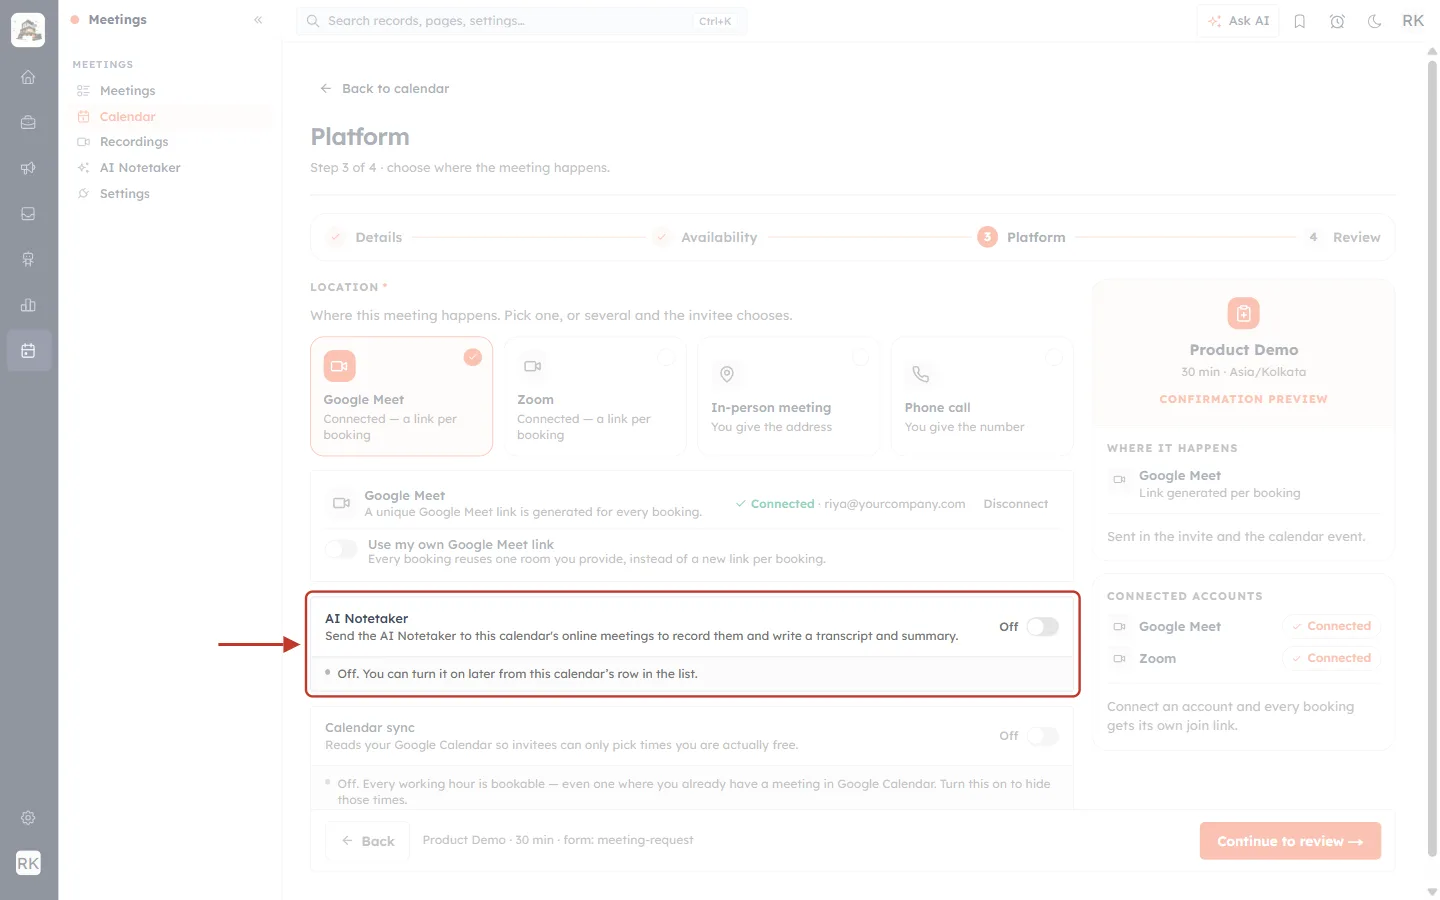The image size is (1440, 900).
Task: Turn on the Calendar sync switch
Action: [x=1042, y=736]
